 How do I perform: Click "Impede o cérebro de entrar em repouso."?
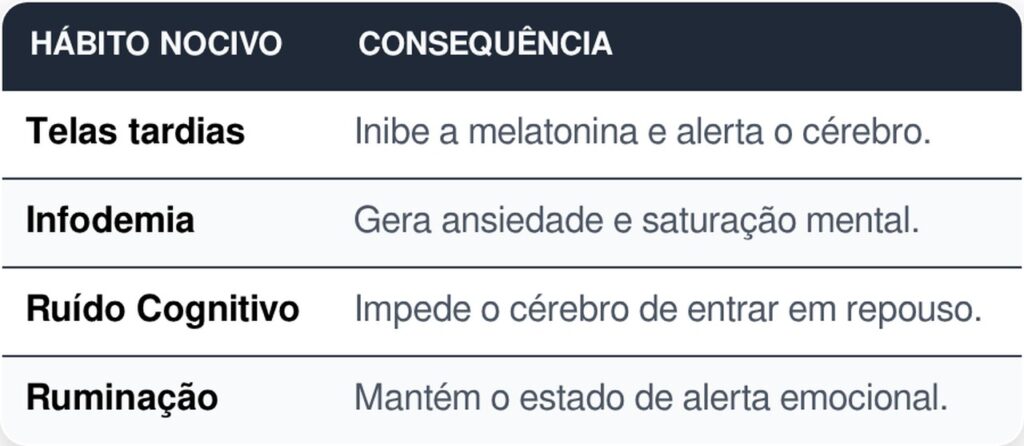pos(667,309)
